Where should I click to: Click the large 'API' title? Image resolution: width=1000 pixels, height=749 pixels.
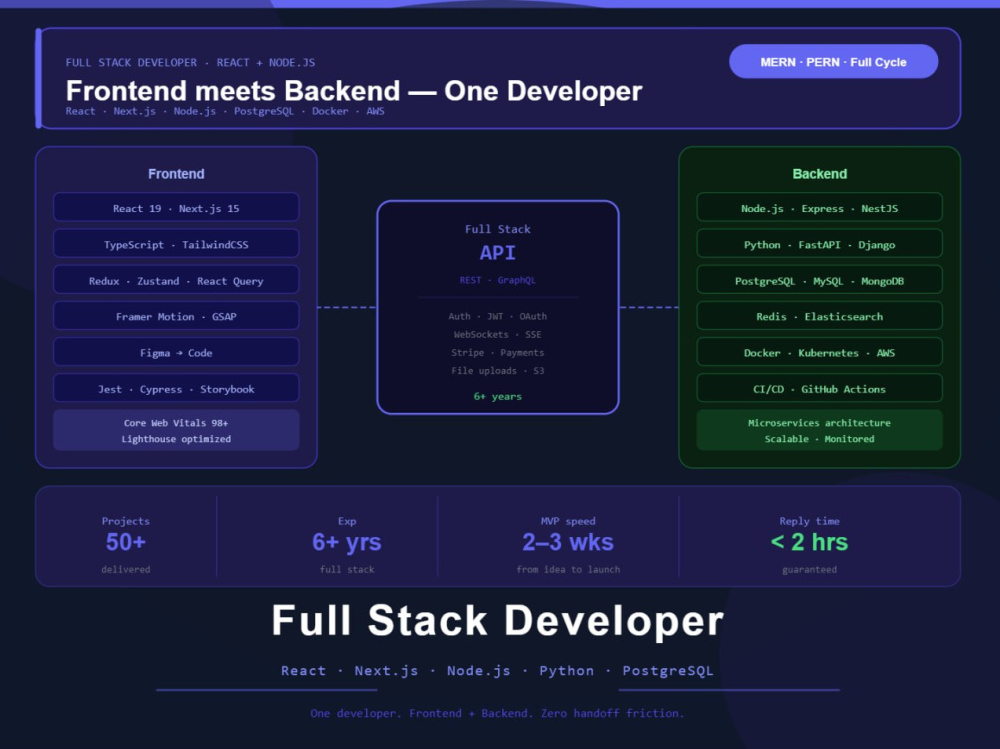[x=497, y=253]
